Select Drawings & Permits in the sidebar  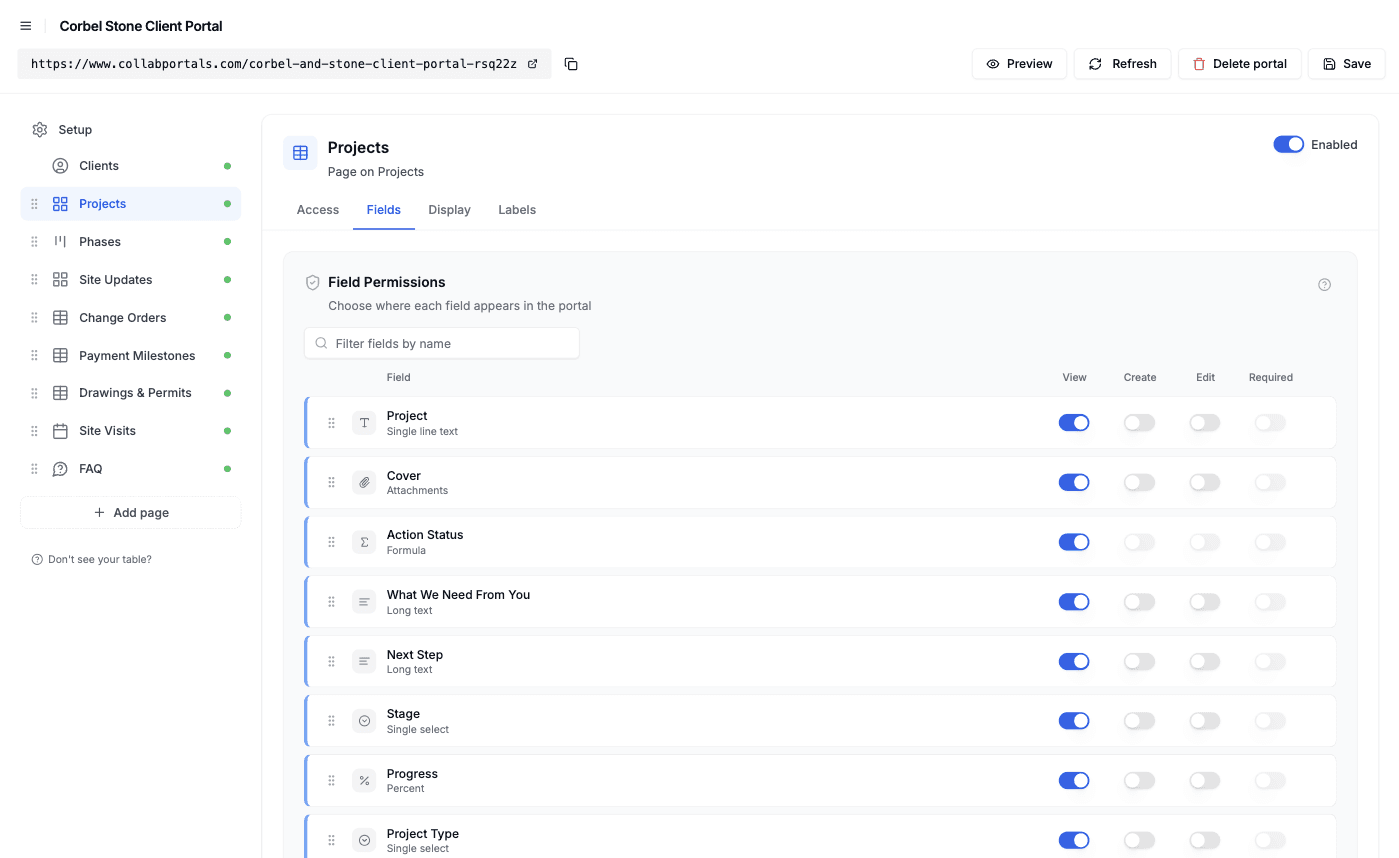tap(131, 393)
